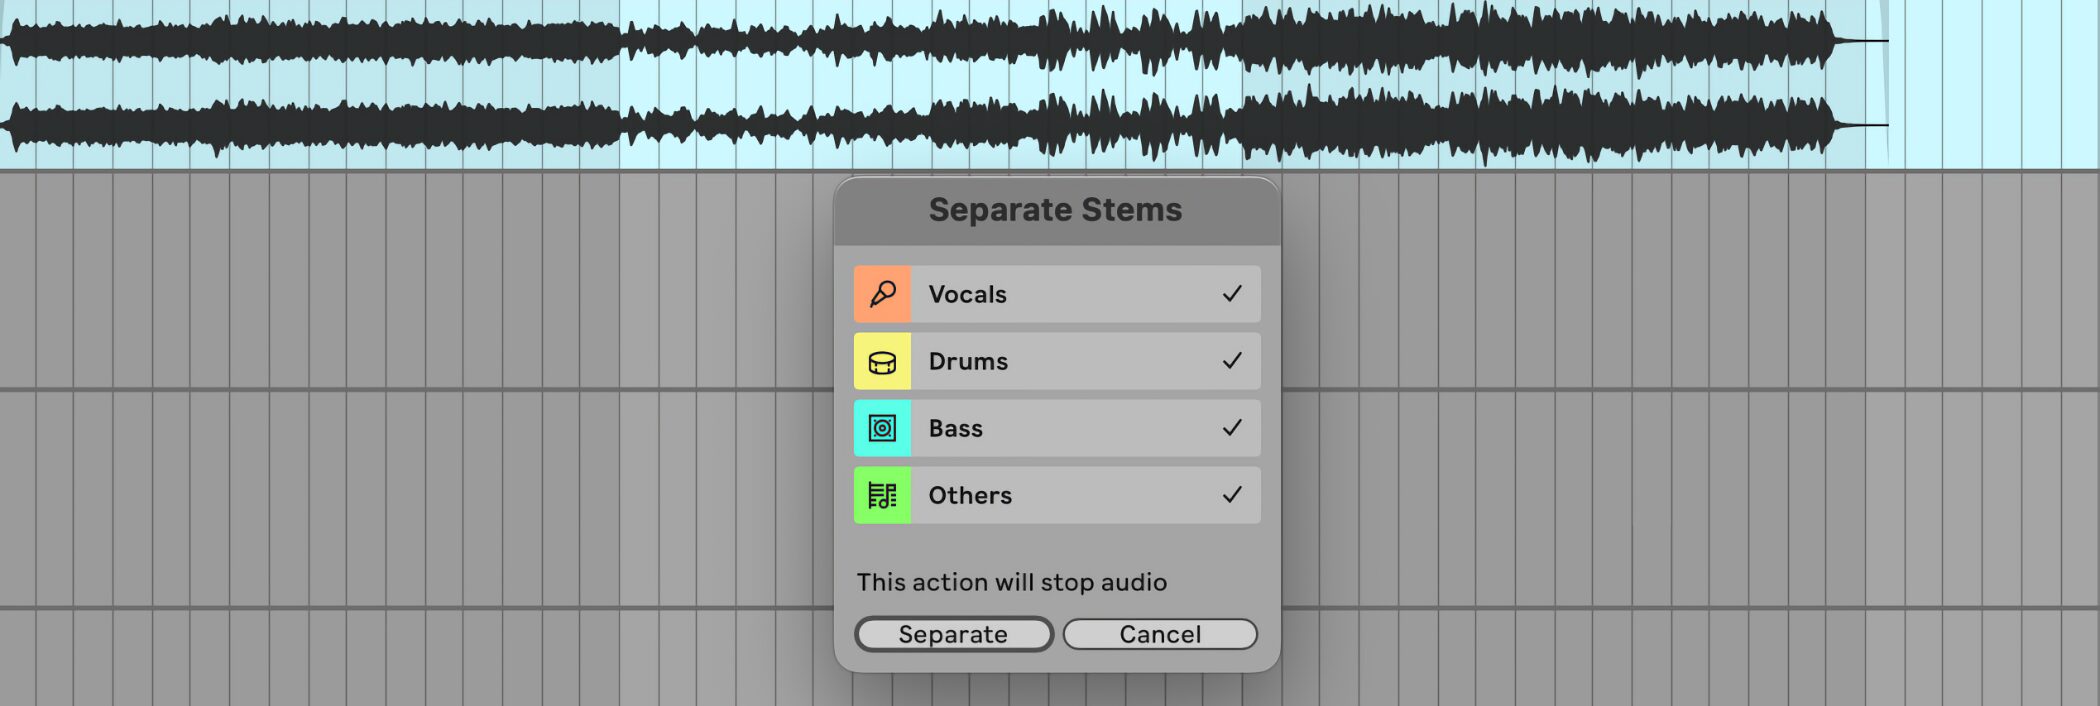Select the Drums row label
Viewport: 2100px width, 706px height.
point(968,361)
